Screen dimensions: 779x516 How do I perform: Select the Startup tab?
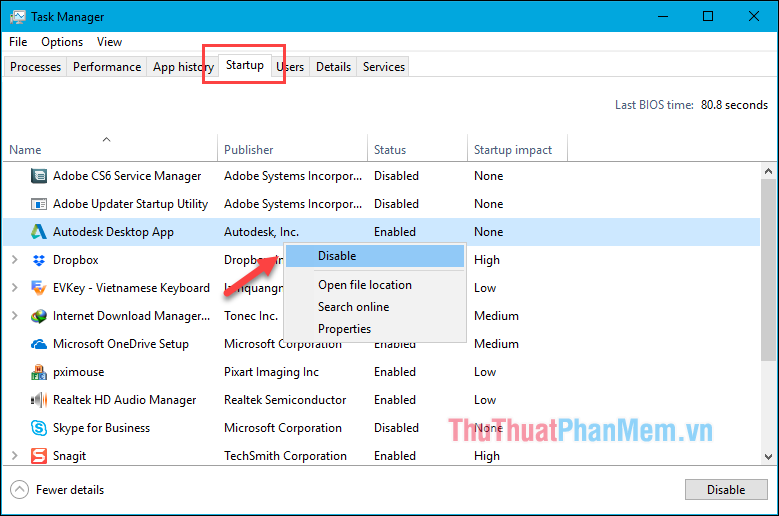click(x=245, y=65)
